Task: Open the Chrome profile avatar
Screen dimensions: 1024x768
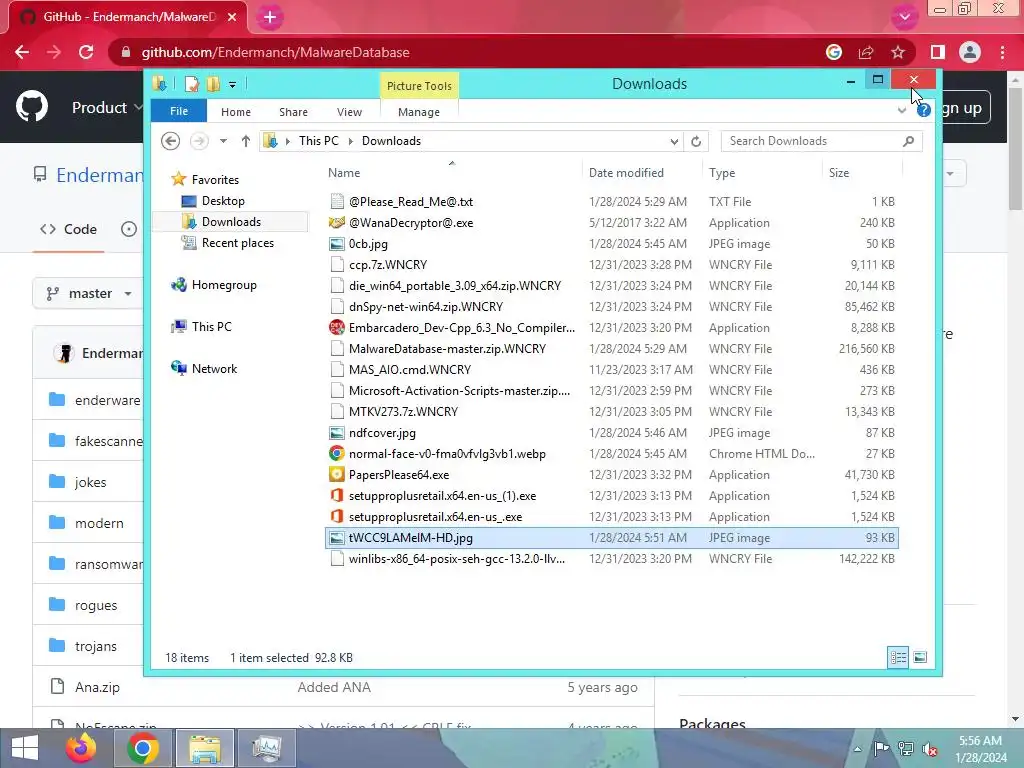Action: [x=970, y=52]
